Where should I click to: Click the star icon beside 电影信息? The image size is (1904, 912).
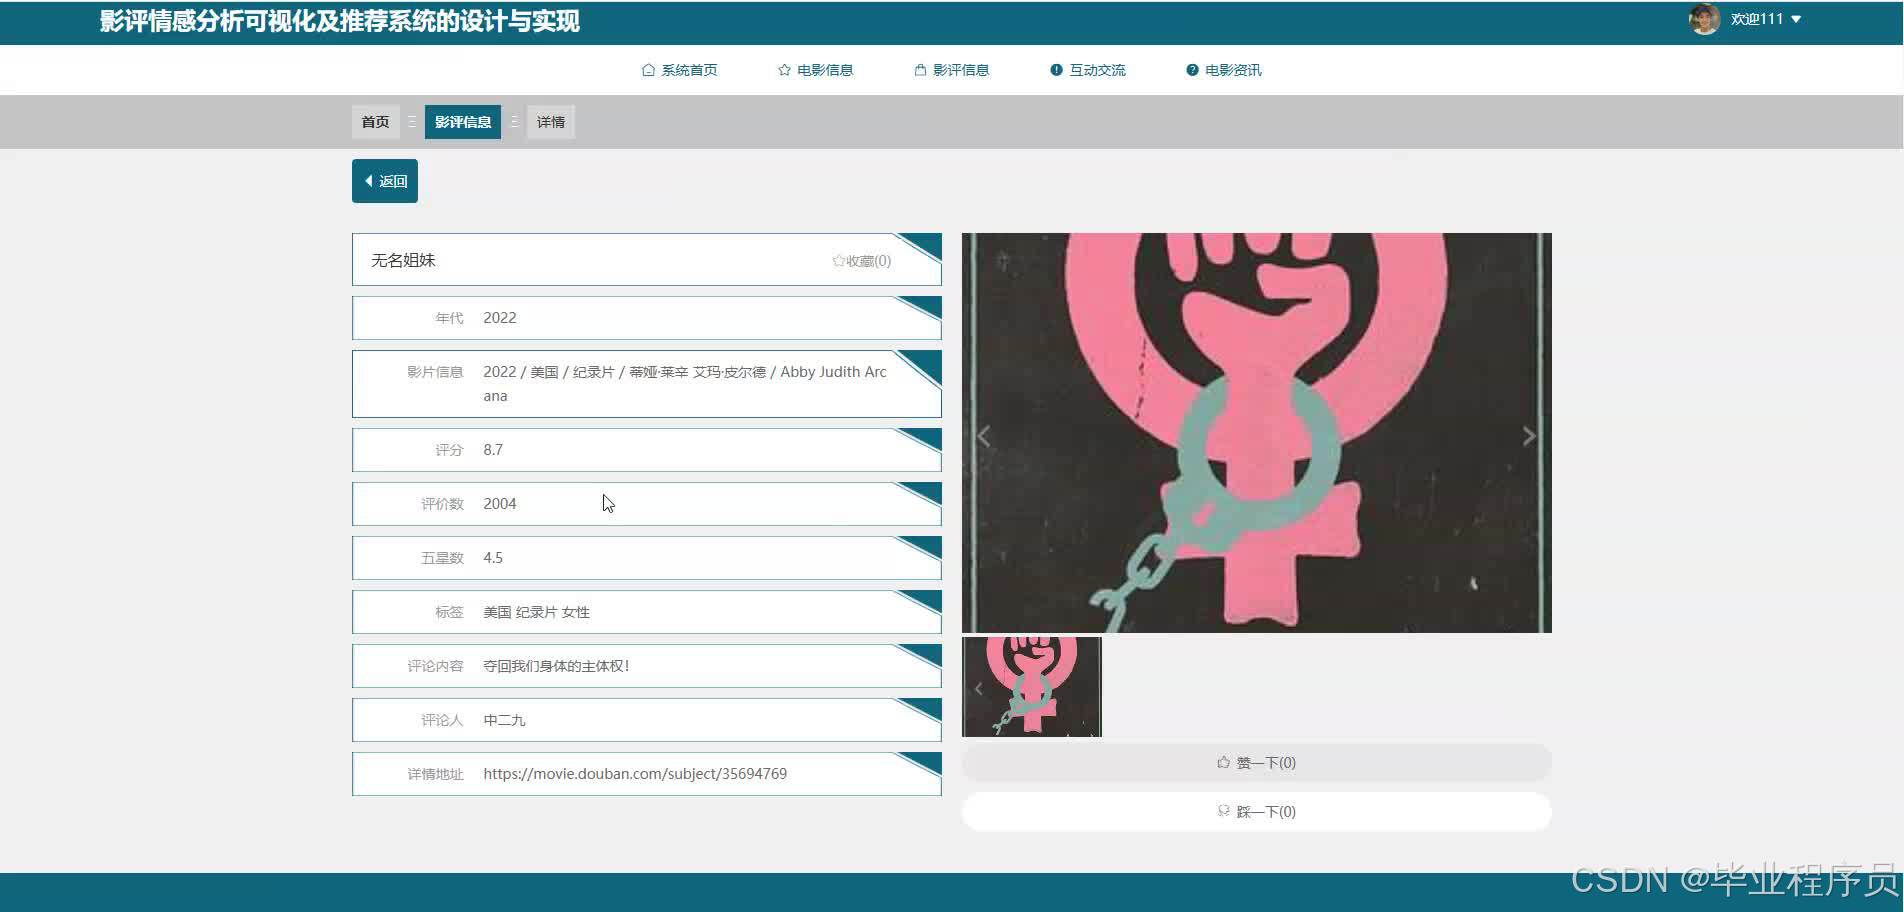click(x=784, y=70)
